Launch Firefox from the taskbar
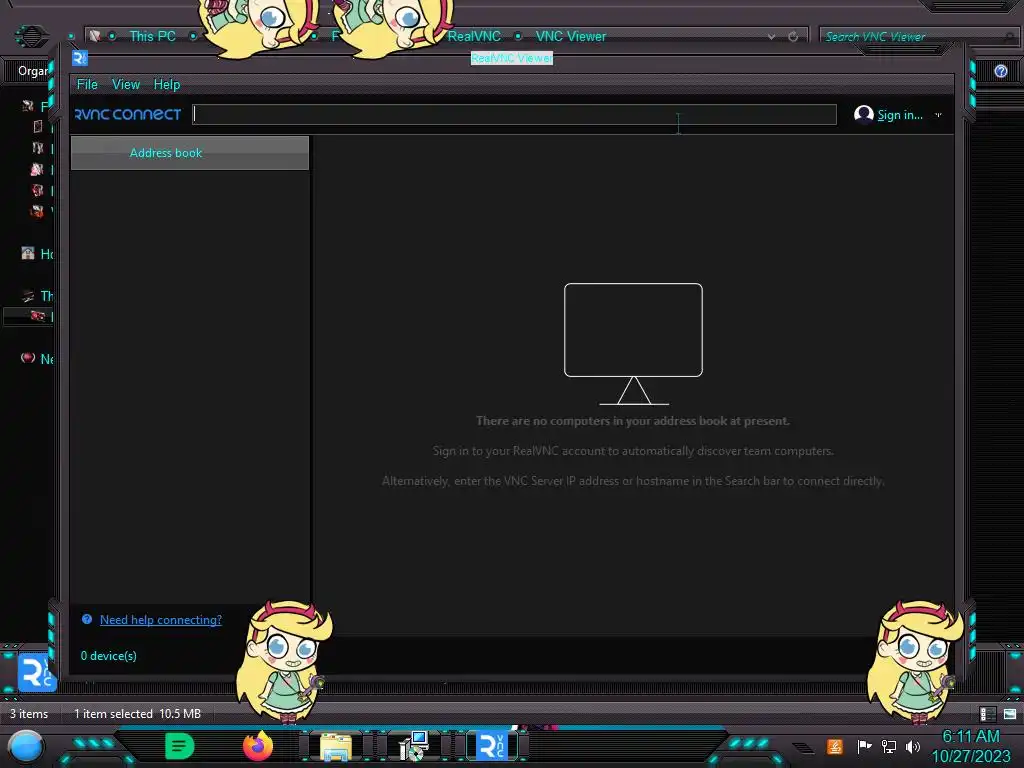Screen dimensions: 1024x768 tap(258, 745)
